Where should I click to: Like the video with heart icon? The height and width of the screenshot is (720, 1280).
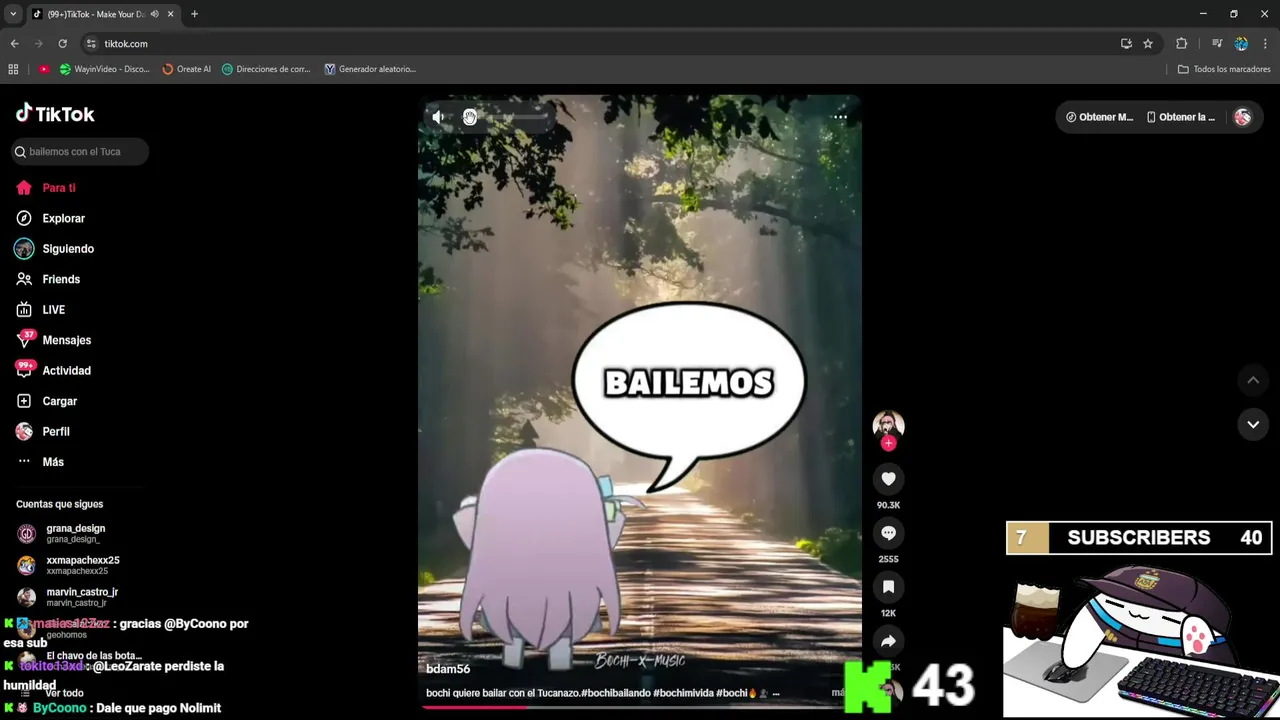pyautogui.click(x=888, y=479)
